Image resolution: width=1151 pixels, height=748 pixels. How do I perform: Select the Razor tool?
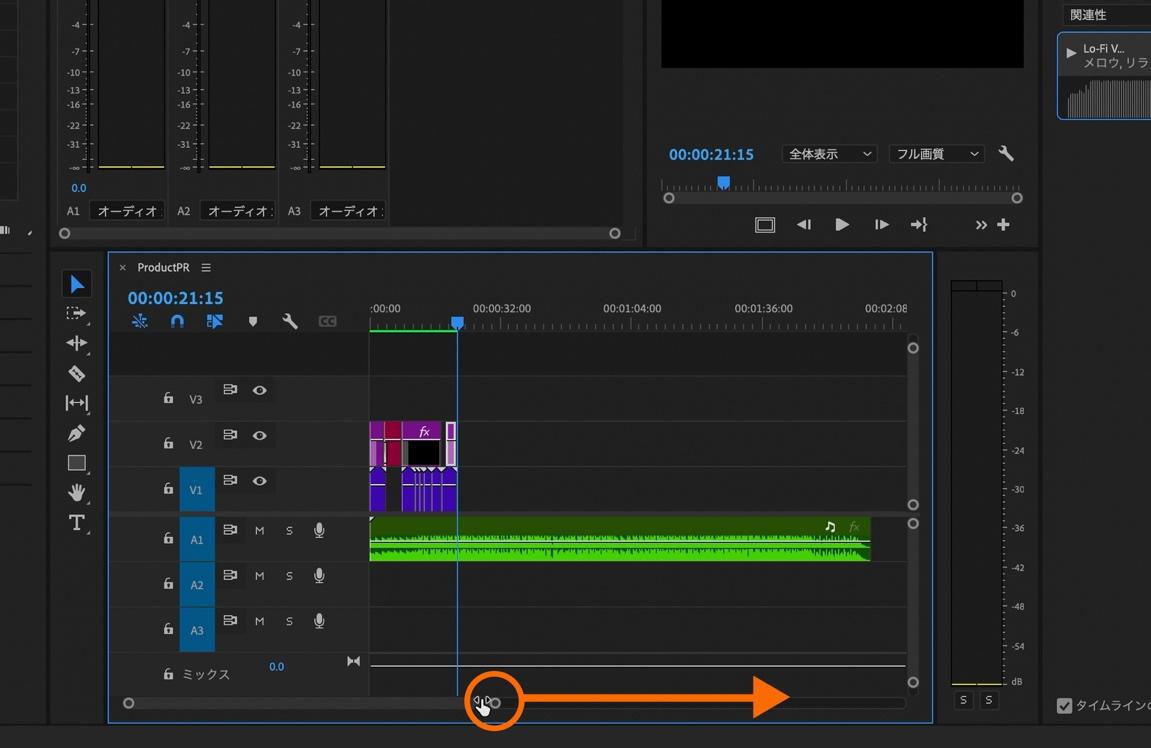coord(76,374)
